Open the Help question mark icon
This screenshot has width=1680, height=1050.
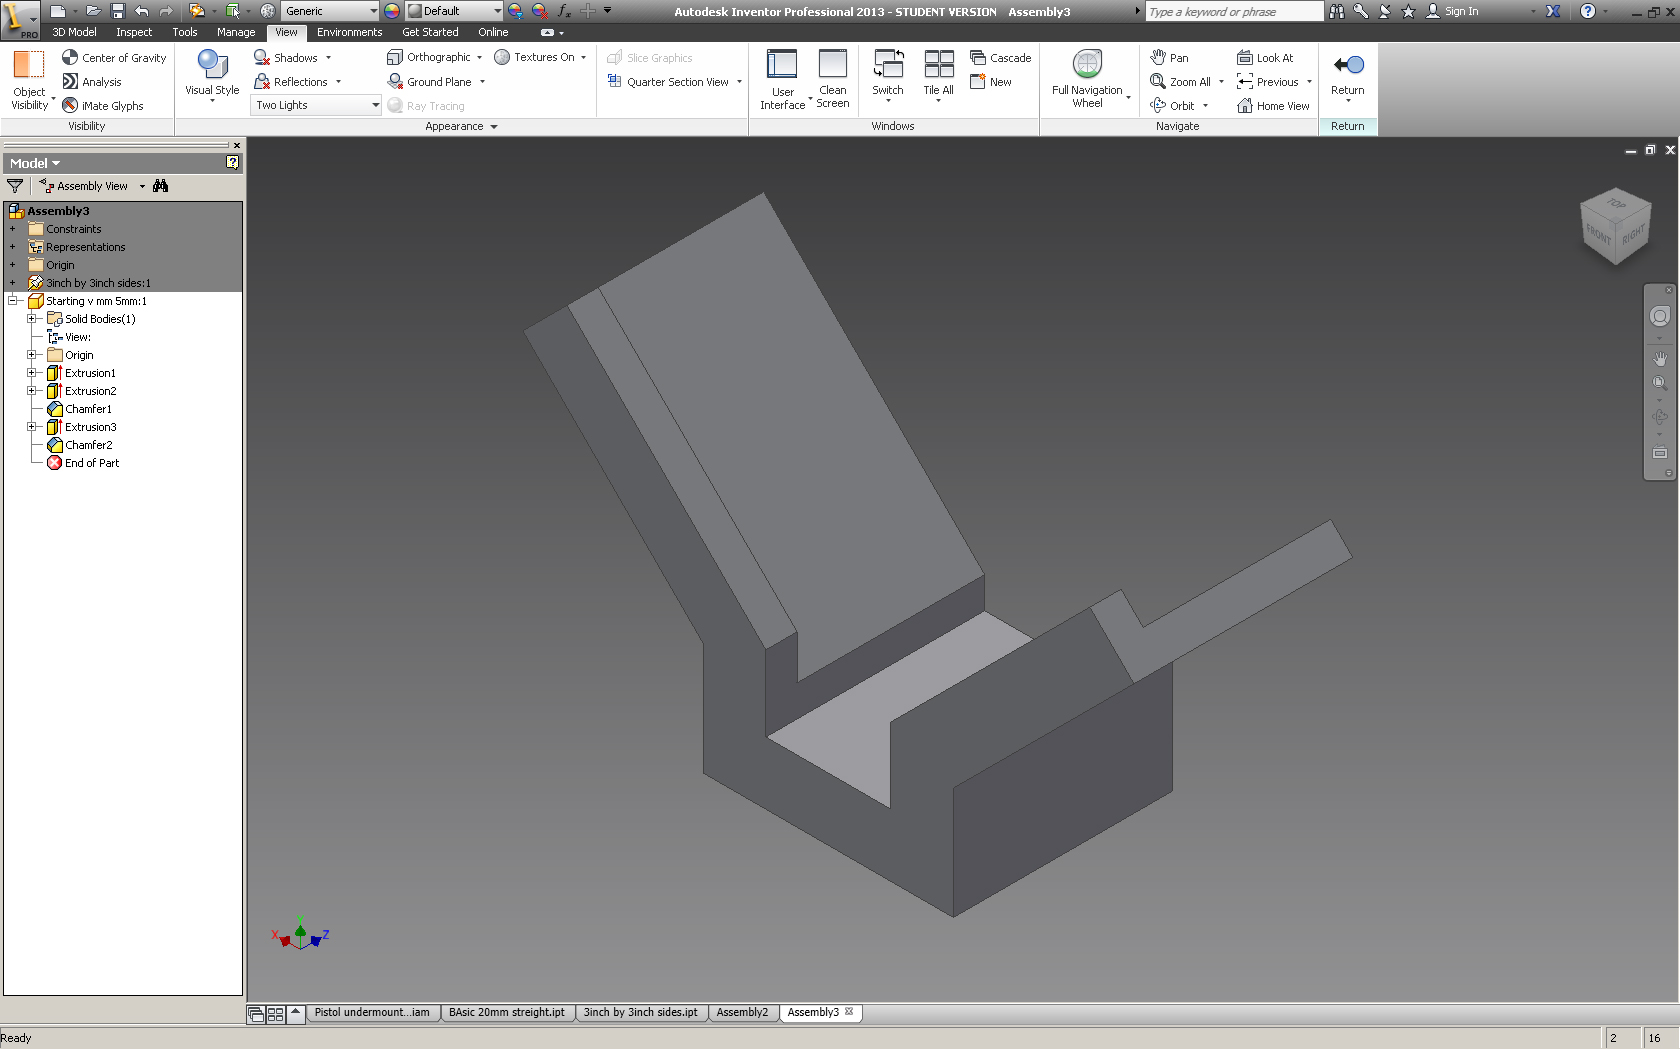click(x=1588, y=11)
